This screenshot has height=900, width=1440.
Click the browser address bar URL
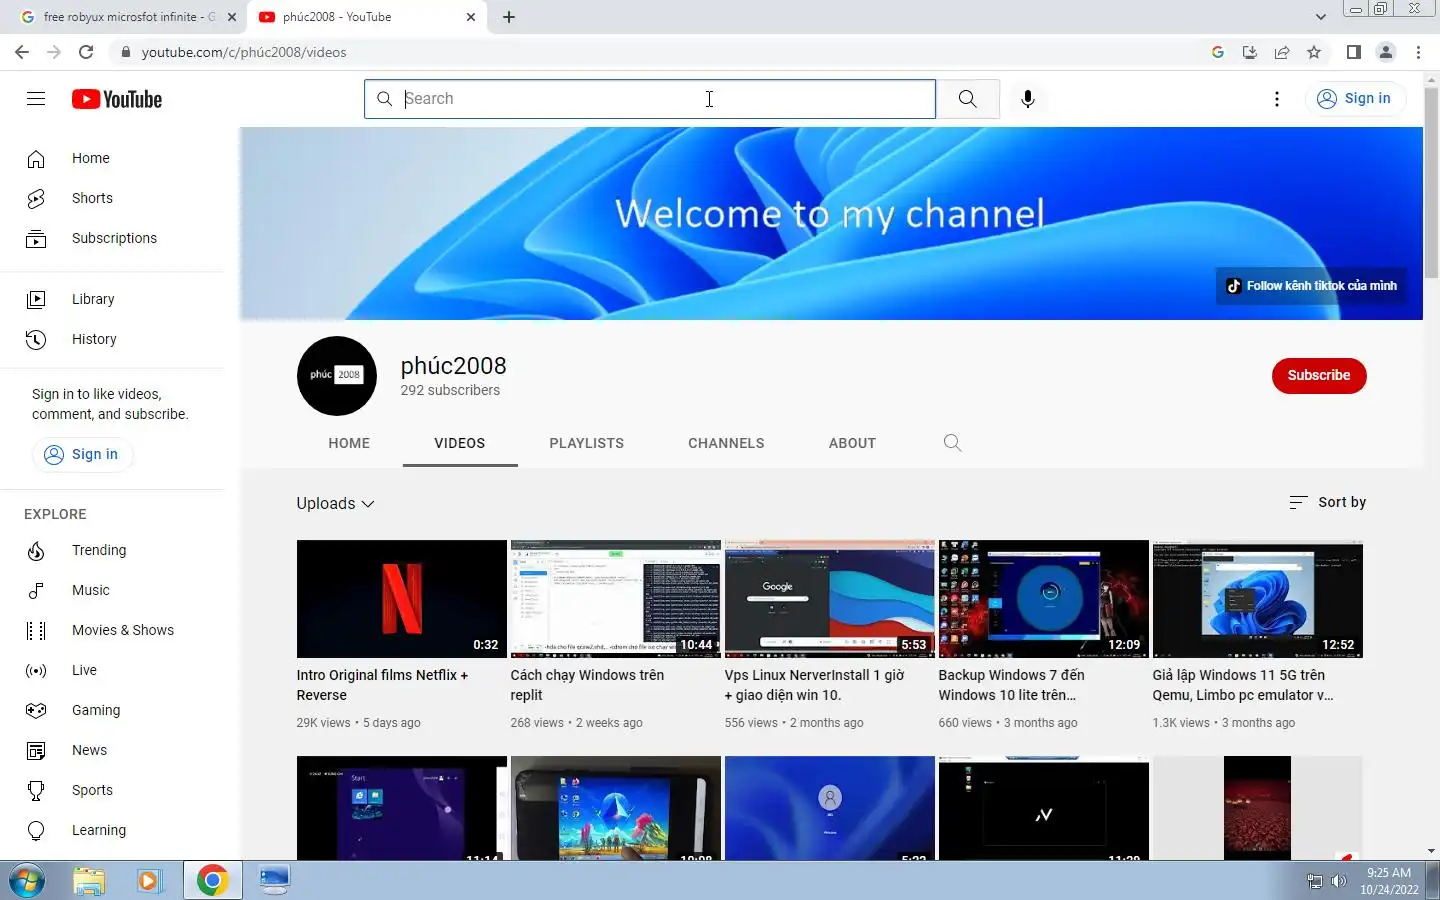click(x=244, y=52)
